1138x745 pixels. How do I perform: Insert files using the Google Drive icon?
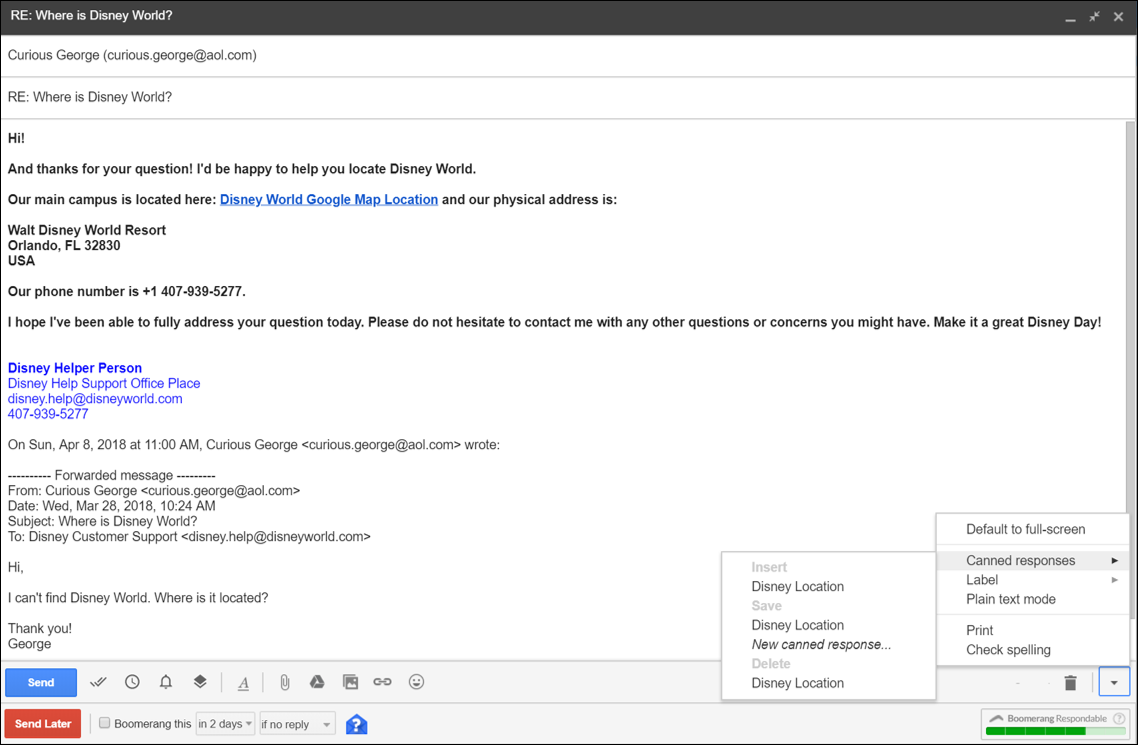pos(317,682)
